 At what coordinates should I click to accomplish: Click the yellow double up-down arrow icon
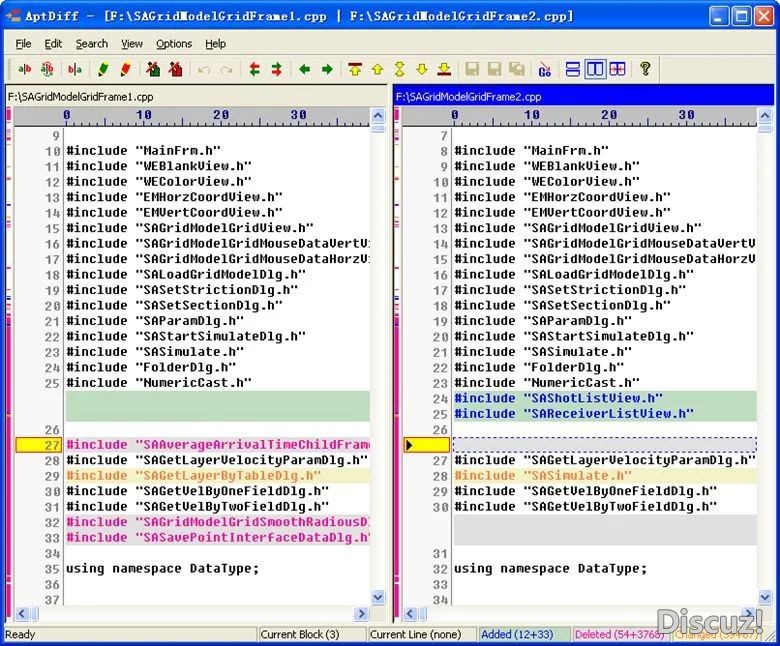(x=399, y=69)
